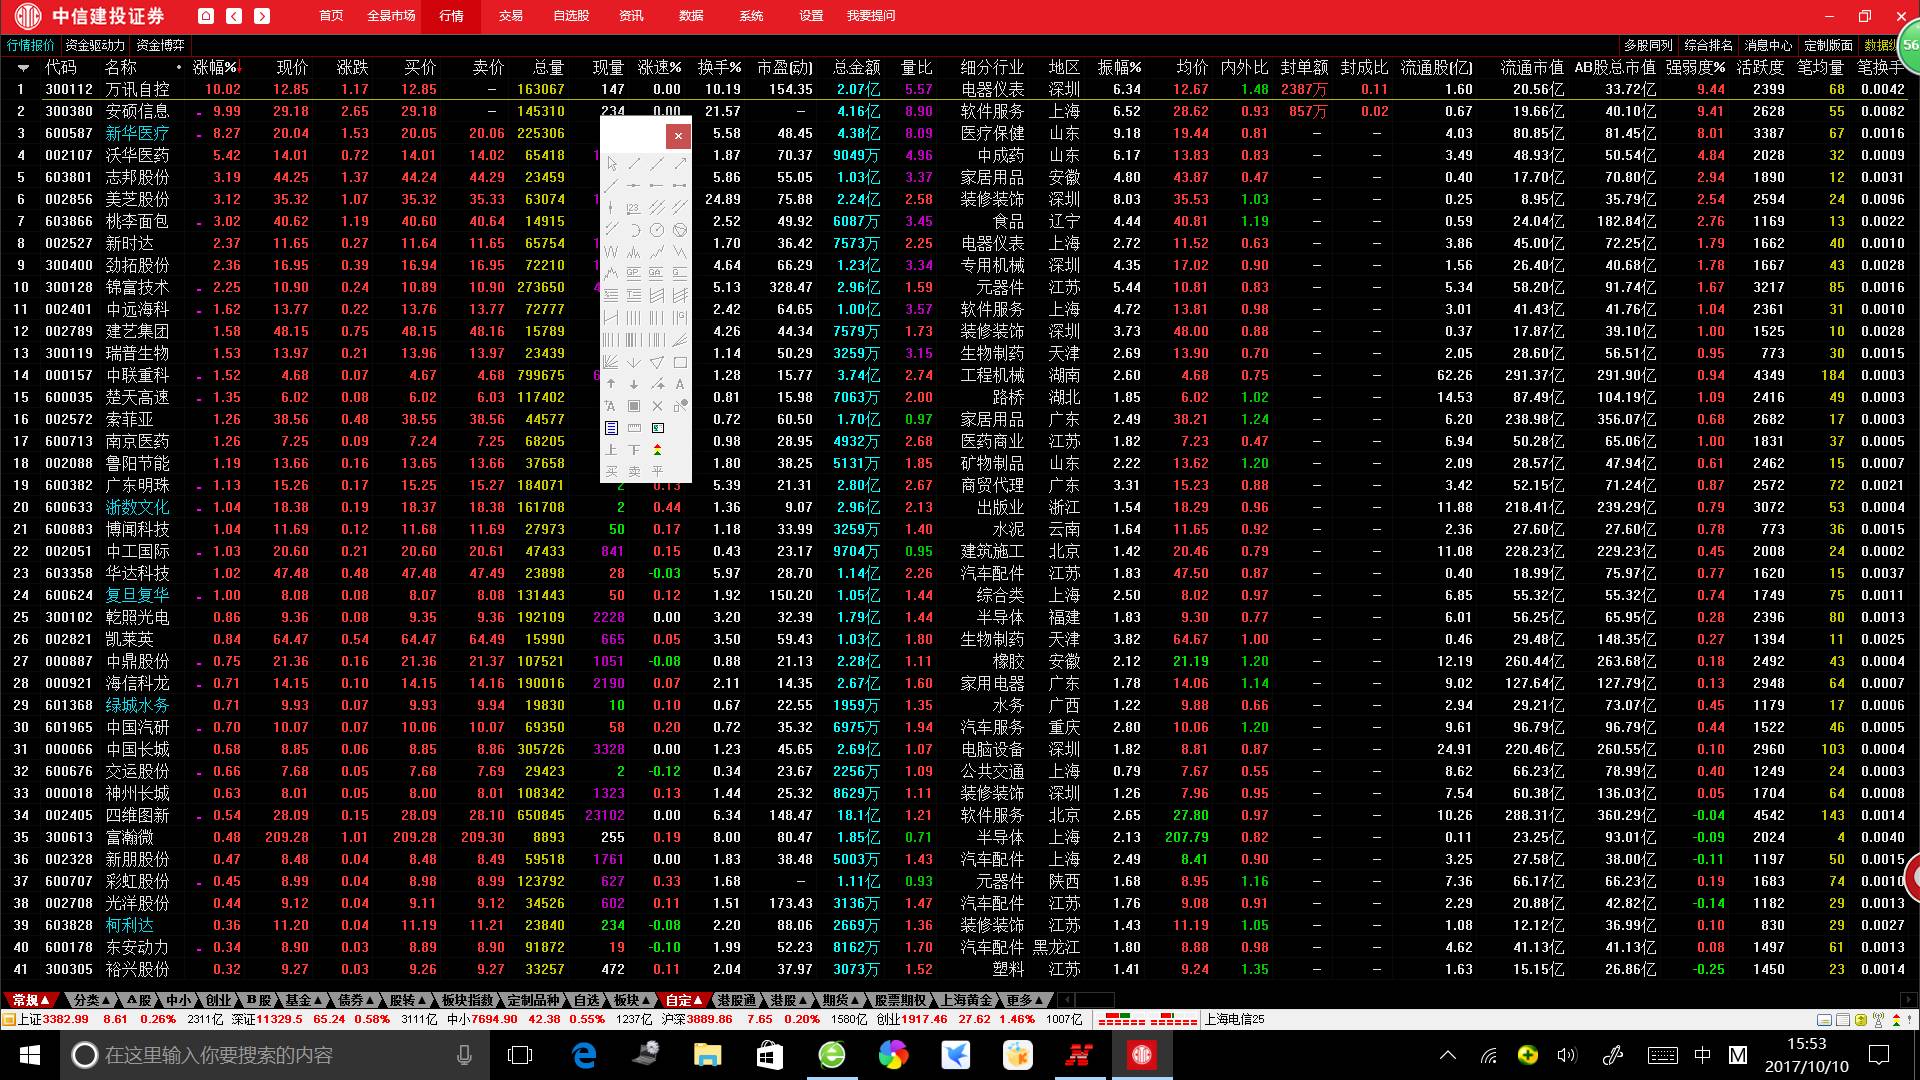The height and width of the screenshot is (1080, 1920).
Task: Expand the 自定 bottom tab menu
Action: [684, 1000]
